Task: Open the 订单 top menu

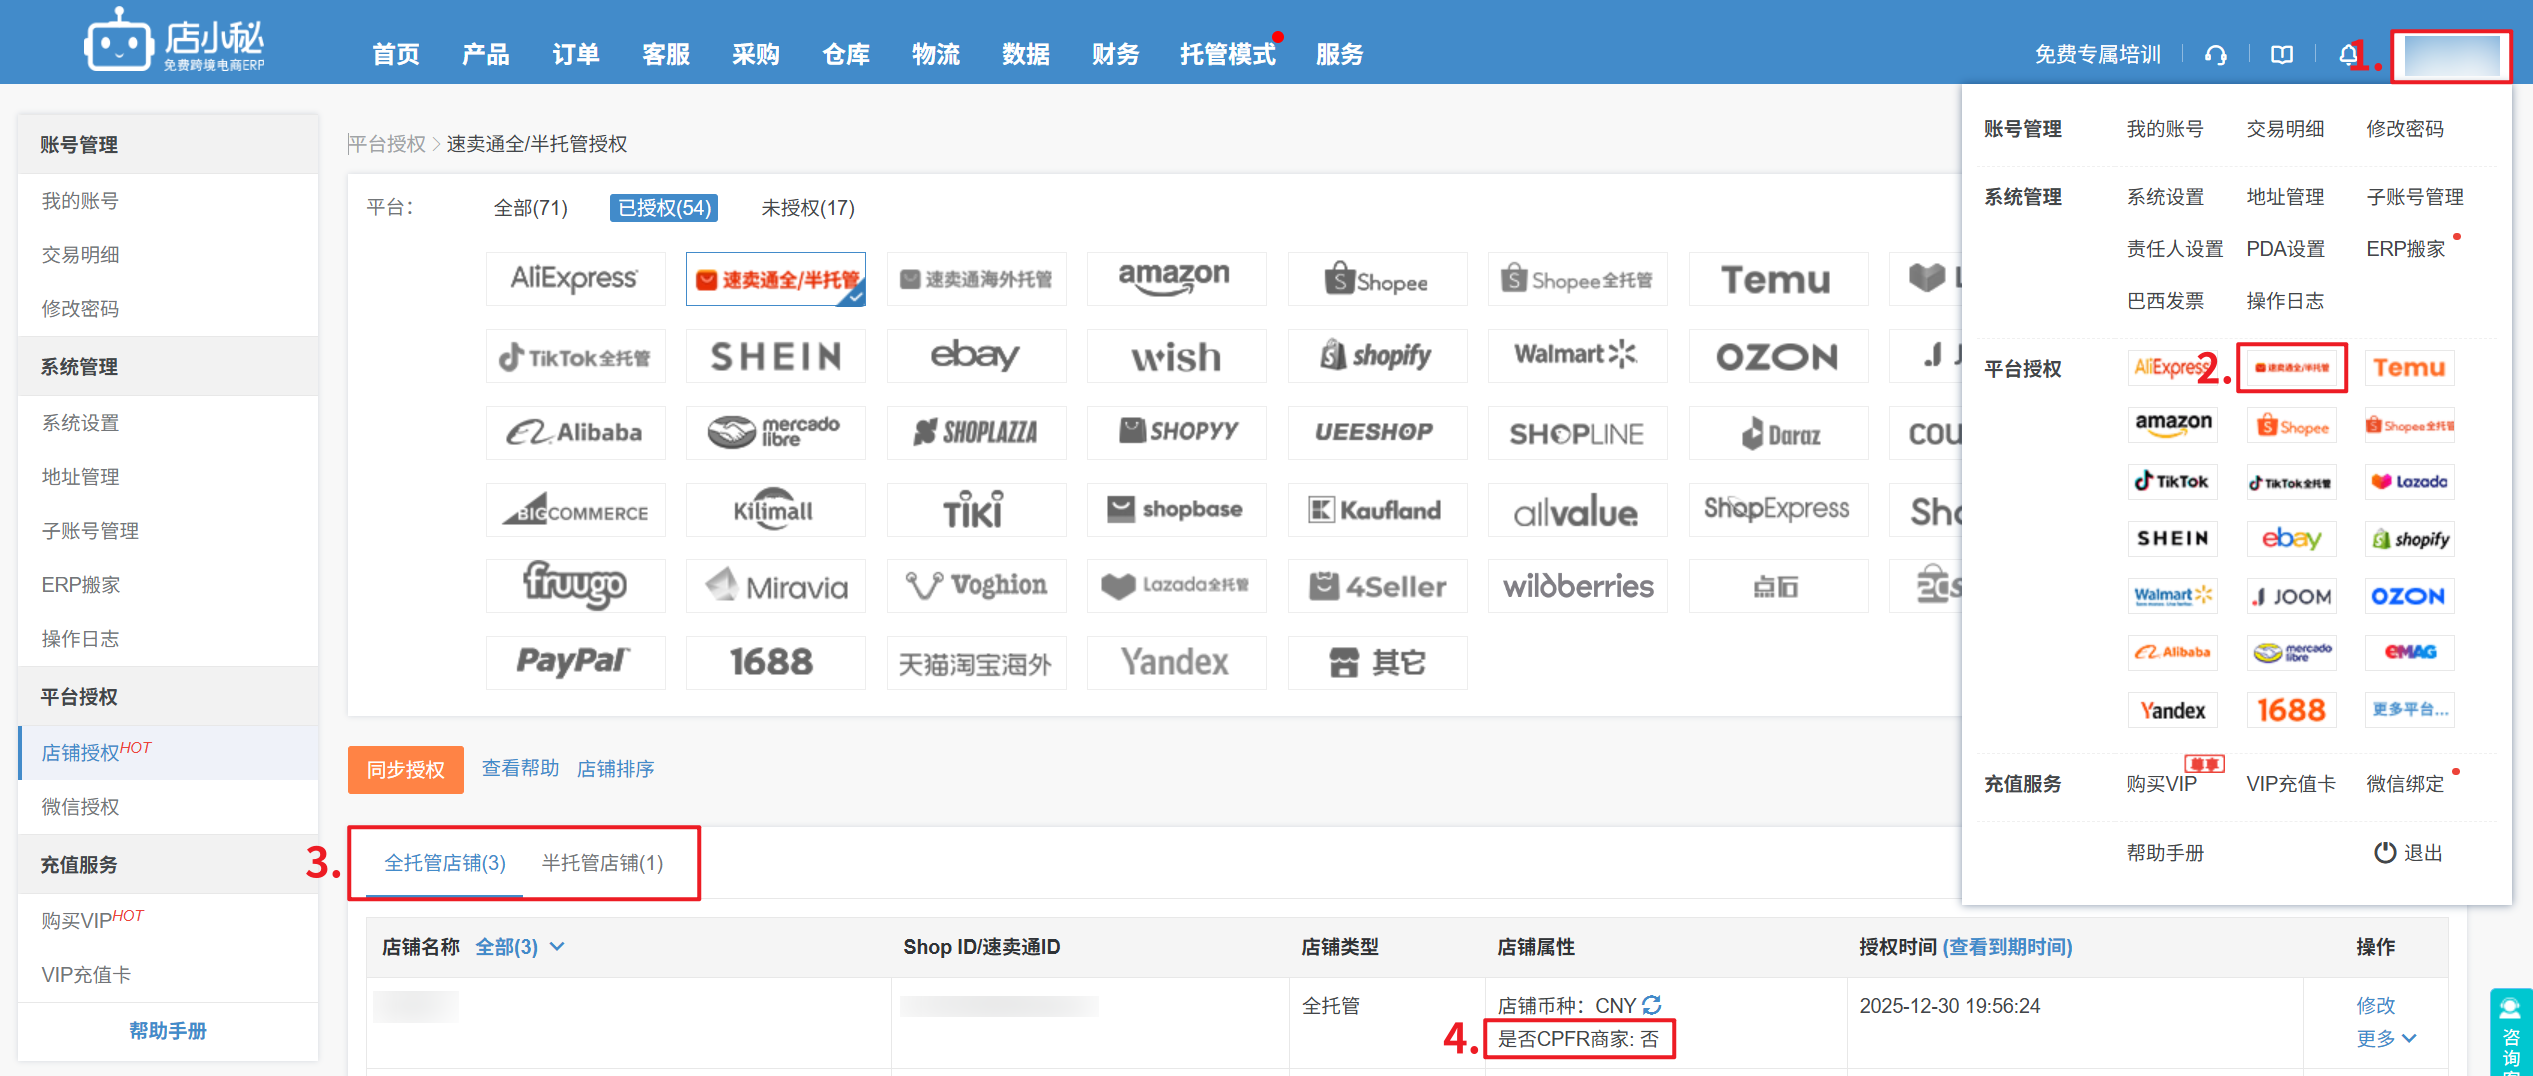Action: point(575,55)
